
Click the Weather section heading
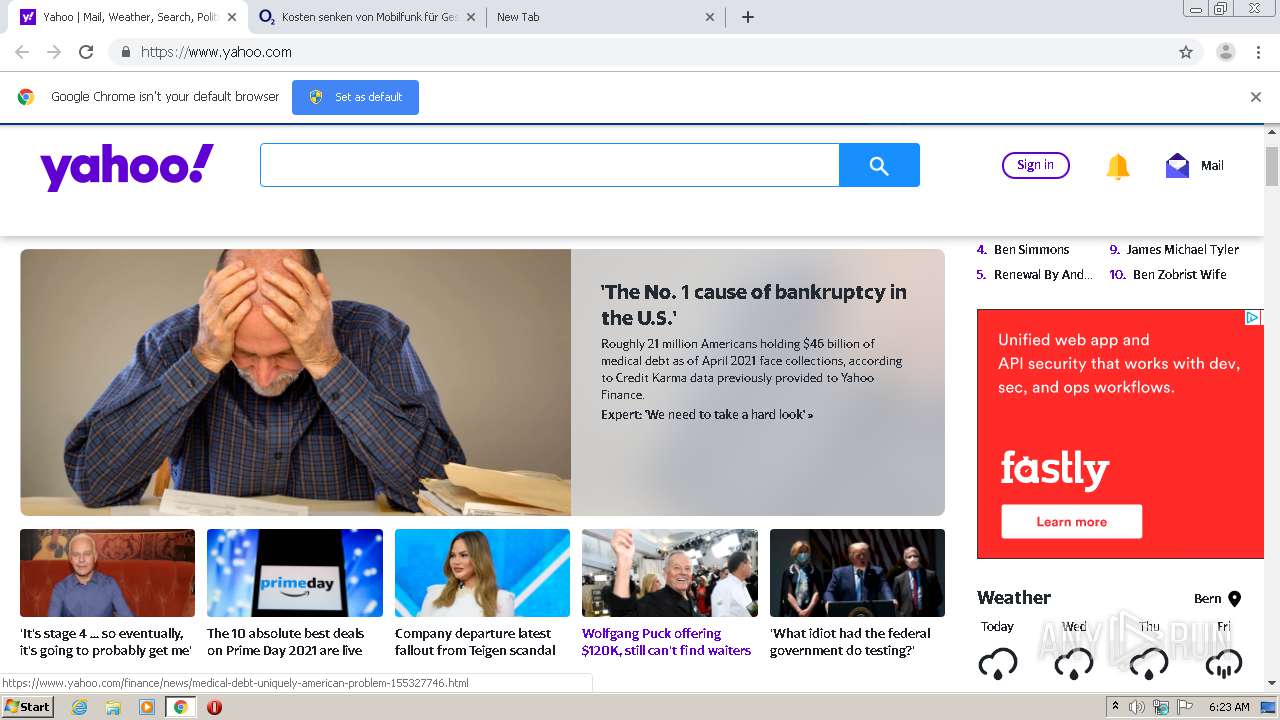pos(1014,598)
